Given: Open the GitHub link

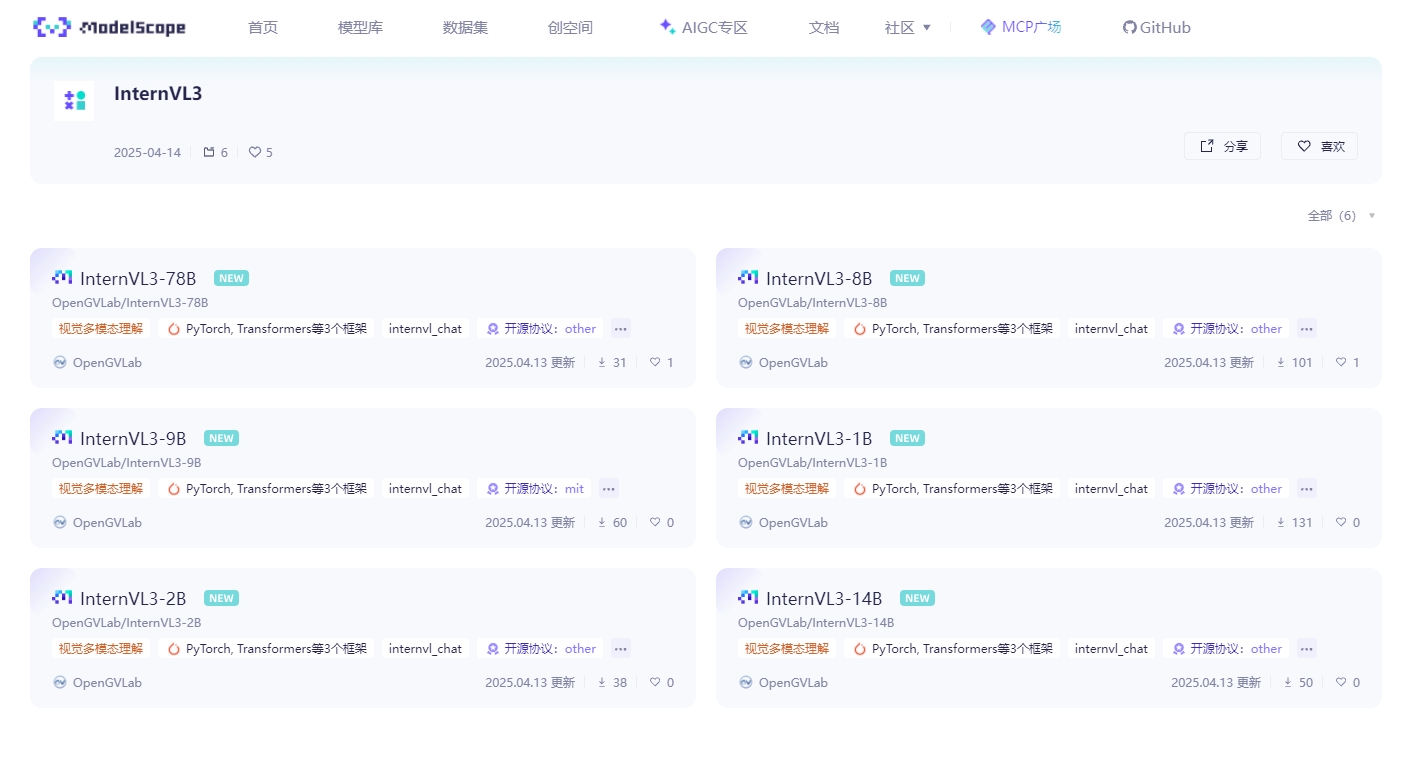Looking at the screenshot, I should [1157, 28].
